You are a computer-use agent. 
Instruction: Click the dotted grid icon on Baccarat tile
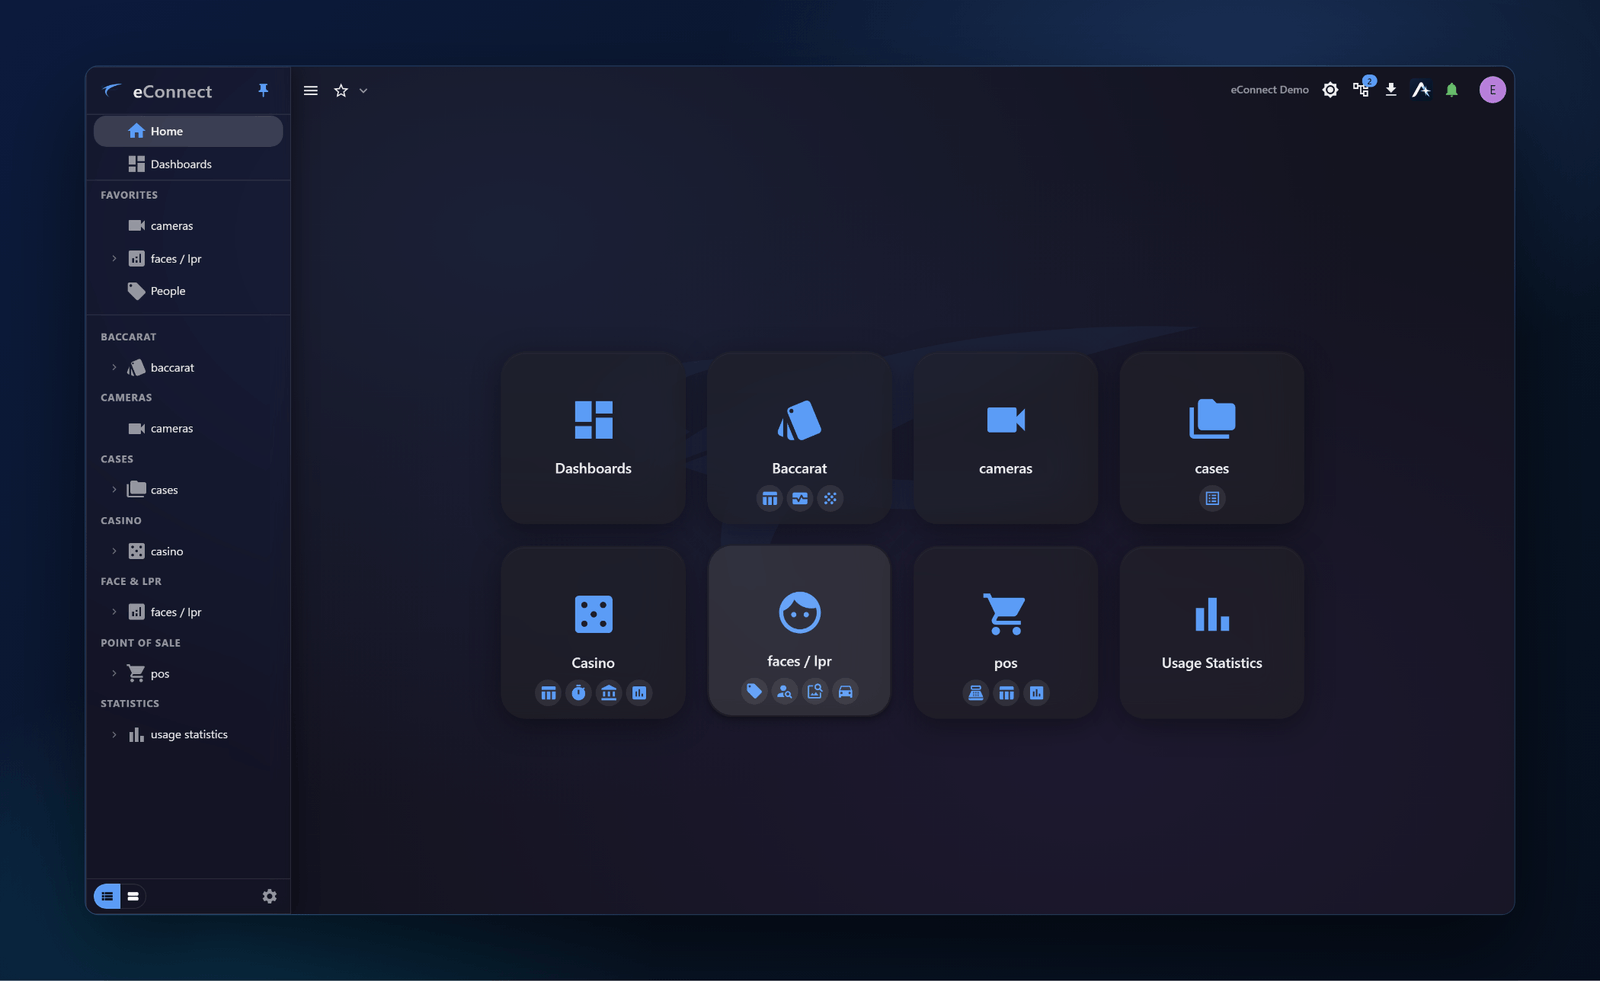click(x=830, y=498)
